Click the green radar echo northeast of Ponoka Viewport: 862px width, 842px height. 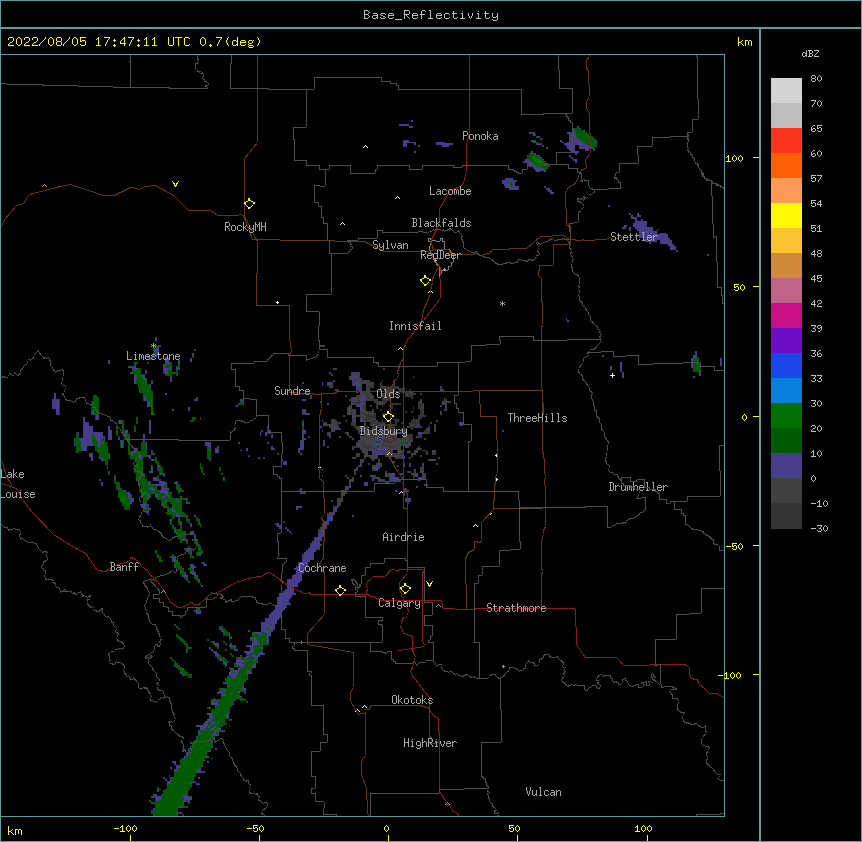[x=584, y=138]
